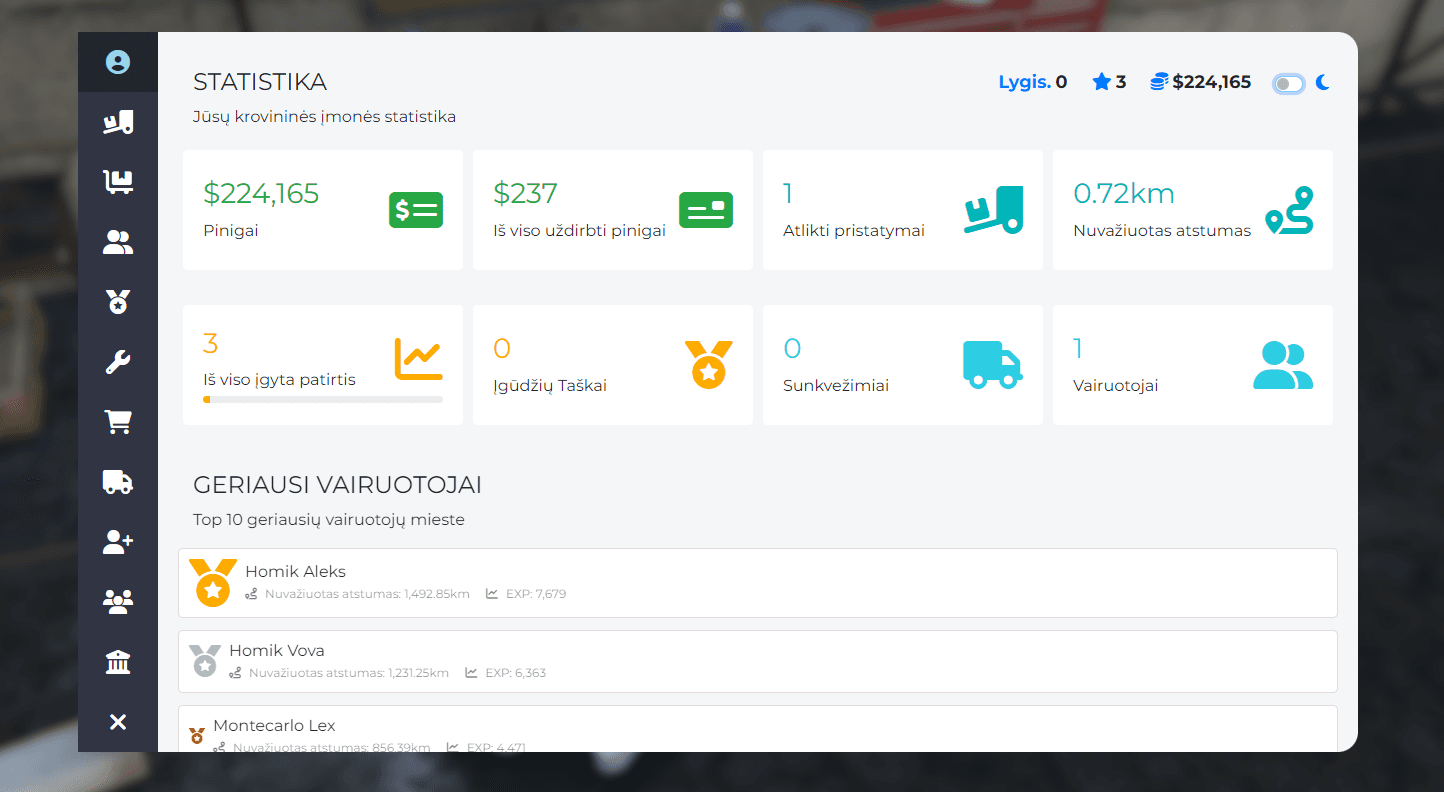
Task: Click the Įgūdžių Taškai label
Action: [x=550, y=386]
